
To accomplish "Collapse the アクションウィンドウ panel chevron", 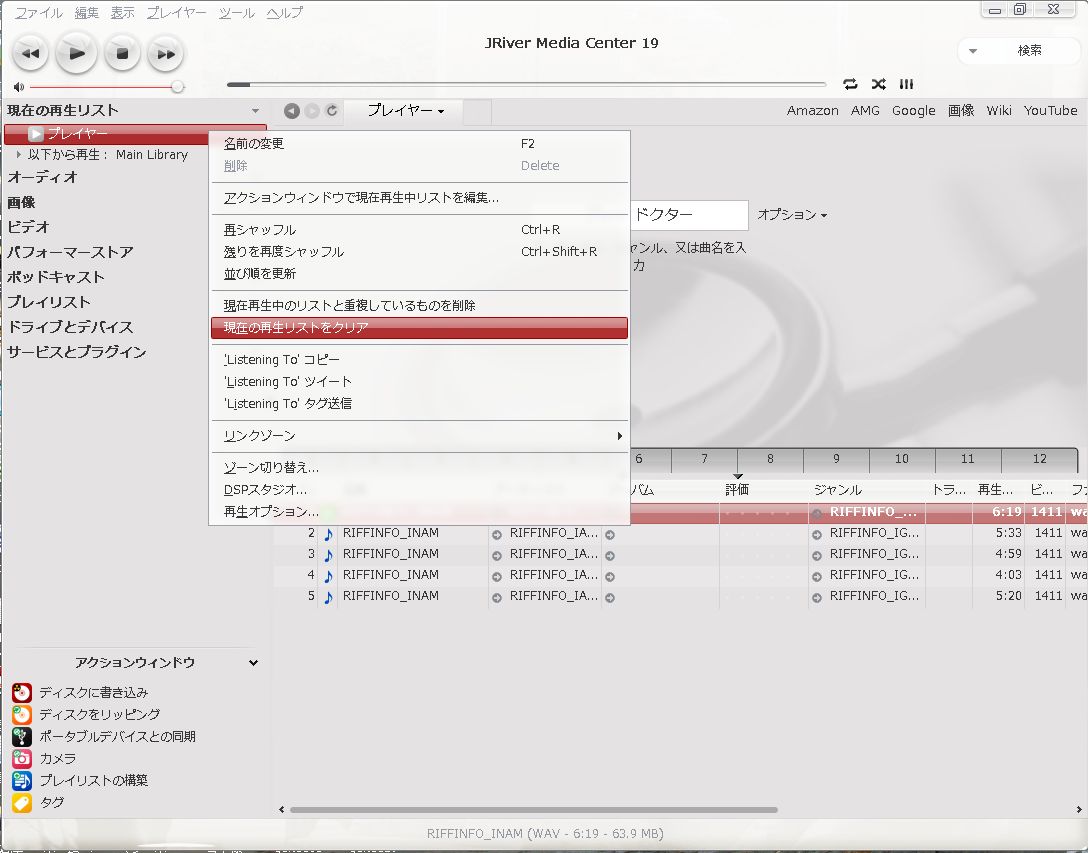I will (253, 663).
